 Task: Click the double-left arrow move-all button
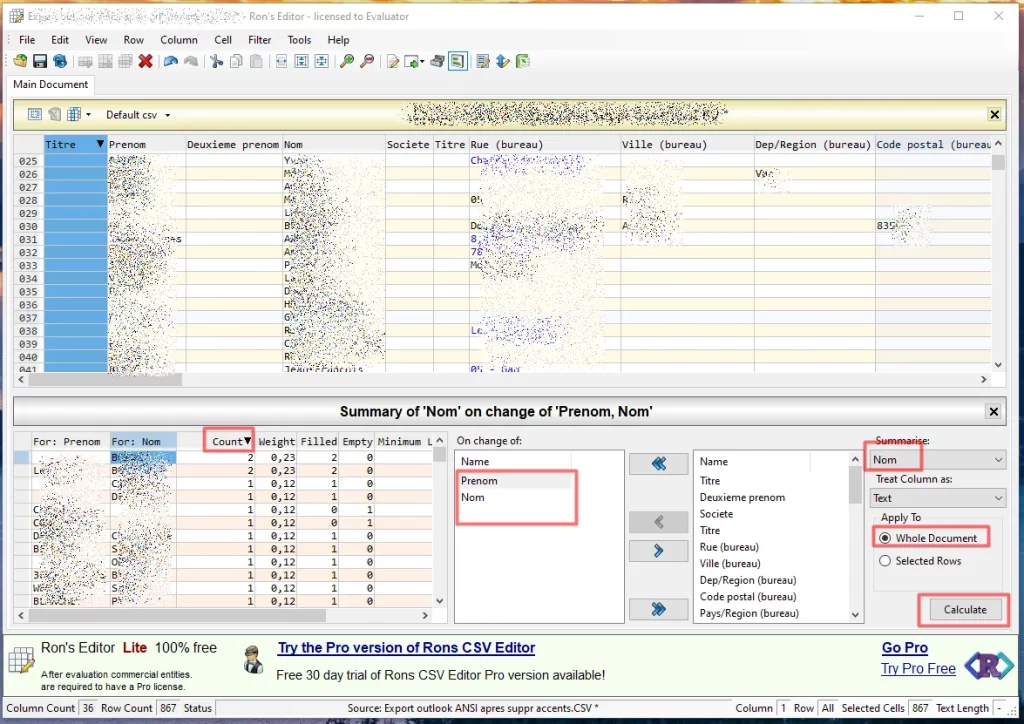pos(658,464)
